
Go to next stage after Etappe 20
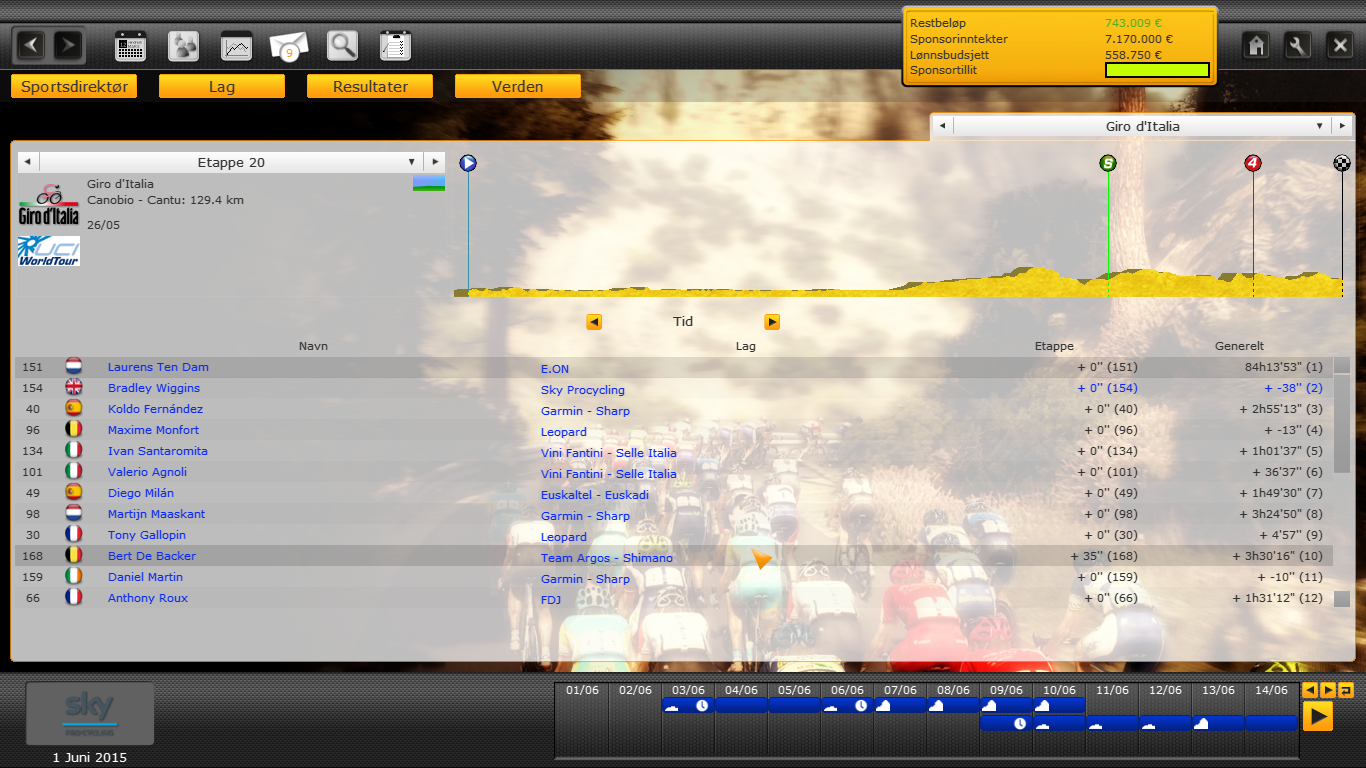pyautogui.click(x=434, y=162)
